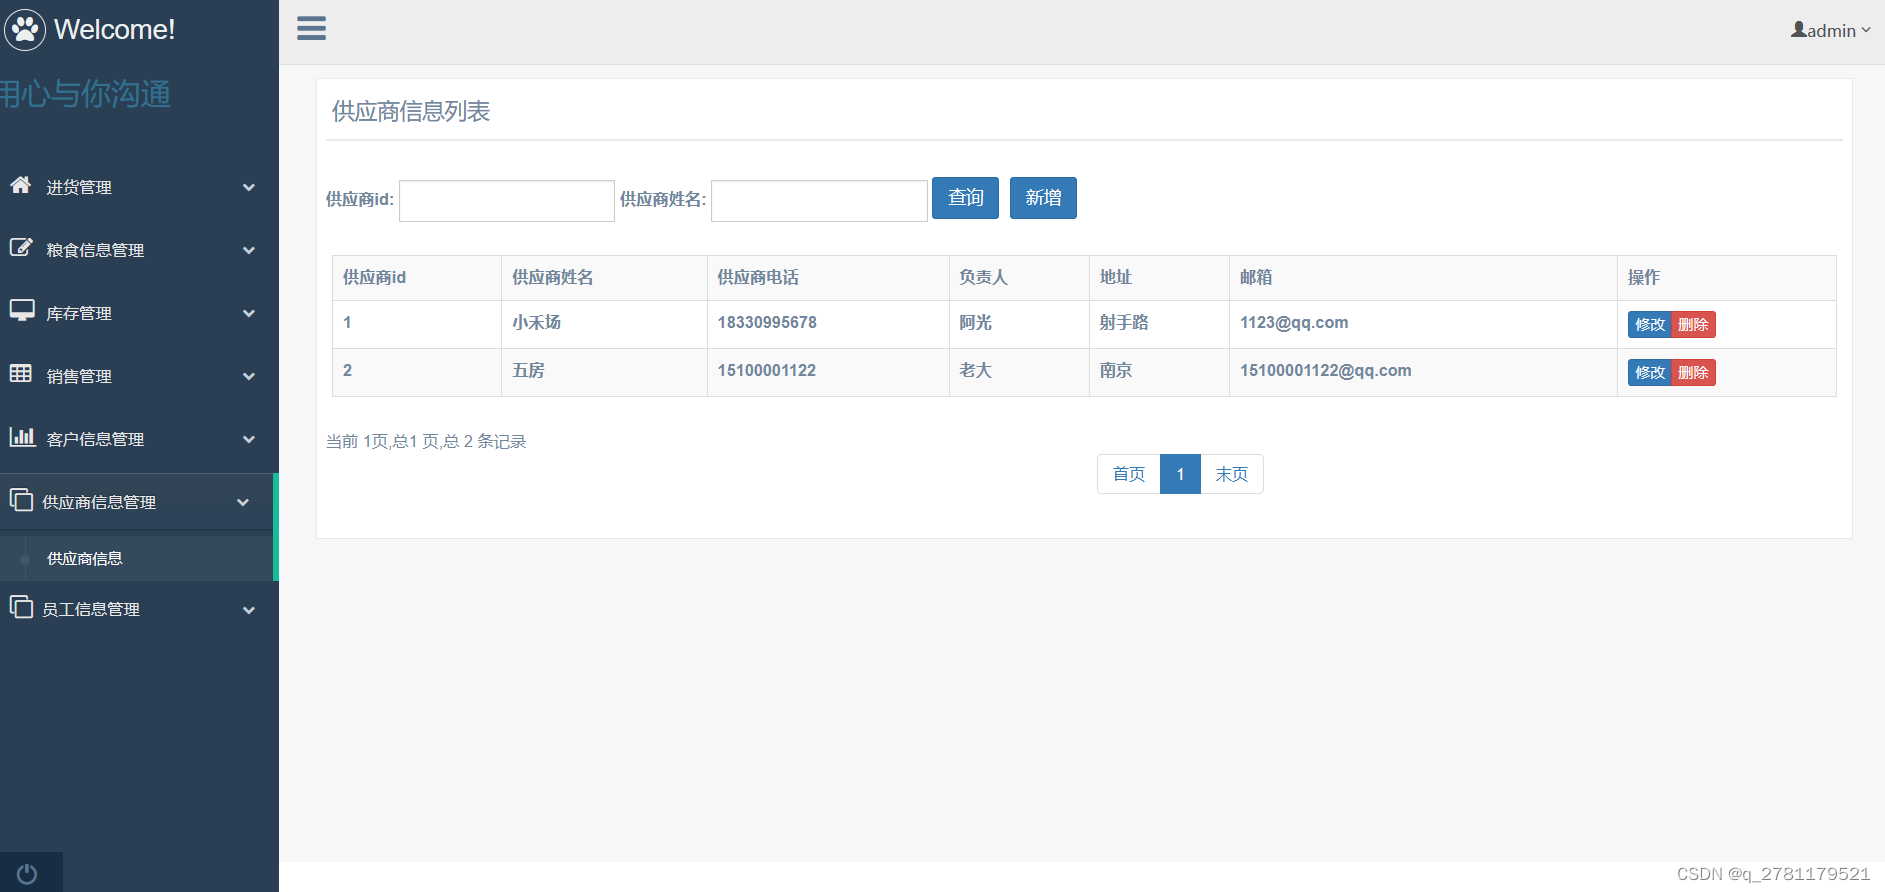Viewport: 1885px width, 892px height.
Task: Select page 1 in pagination
Action: pyautogui.click(x=1180, y=474)
